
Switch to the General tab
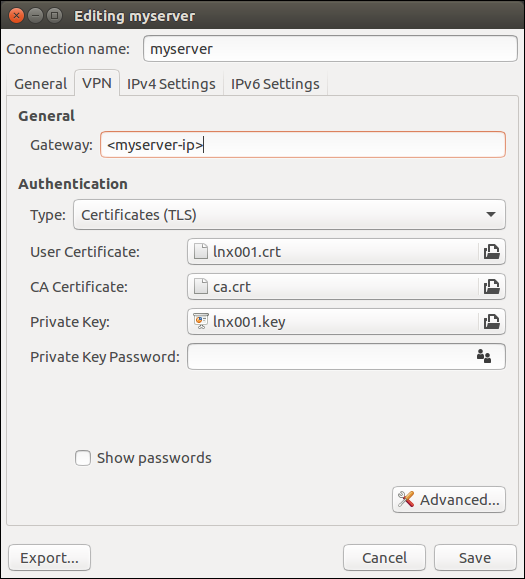click(x=41, y=84)
